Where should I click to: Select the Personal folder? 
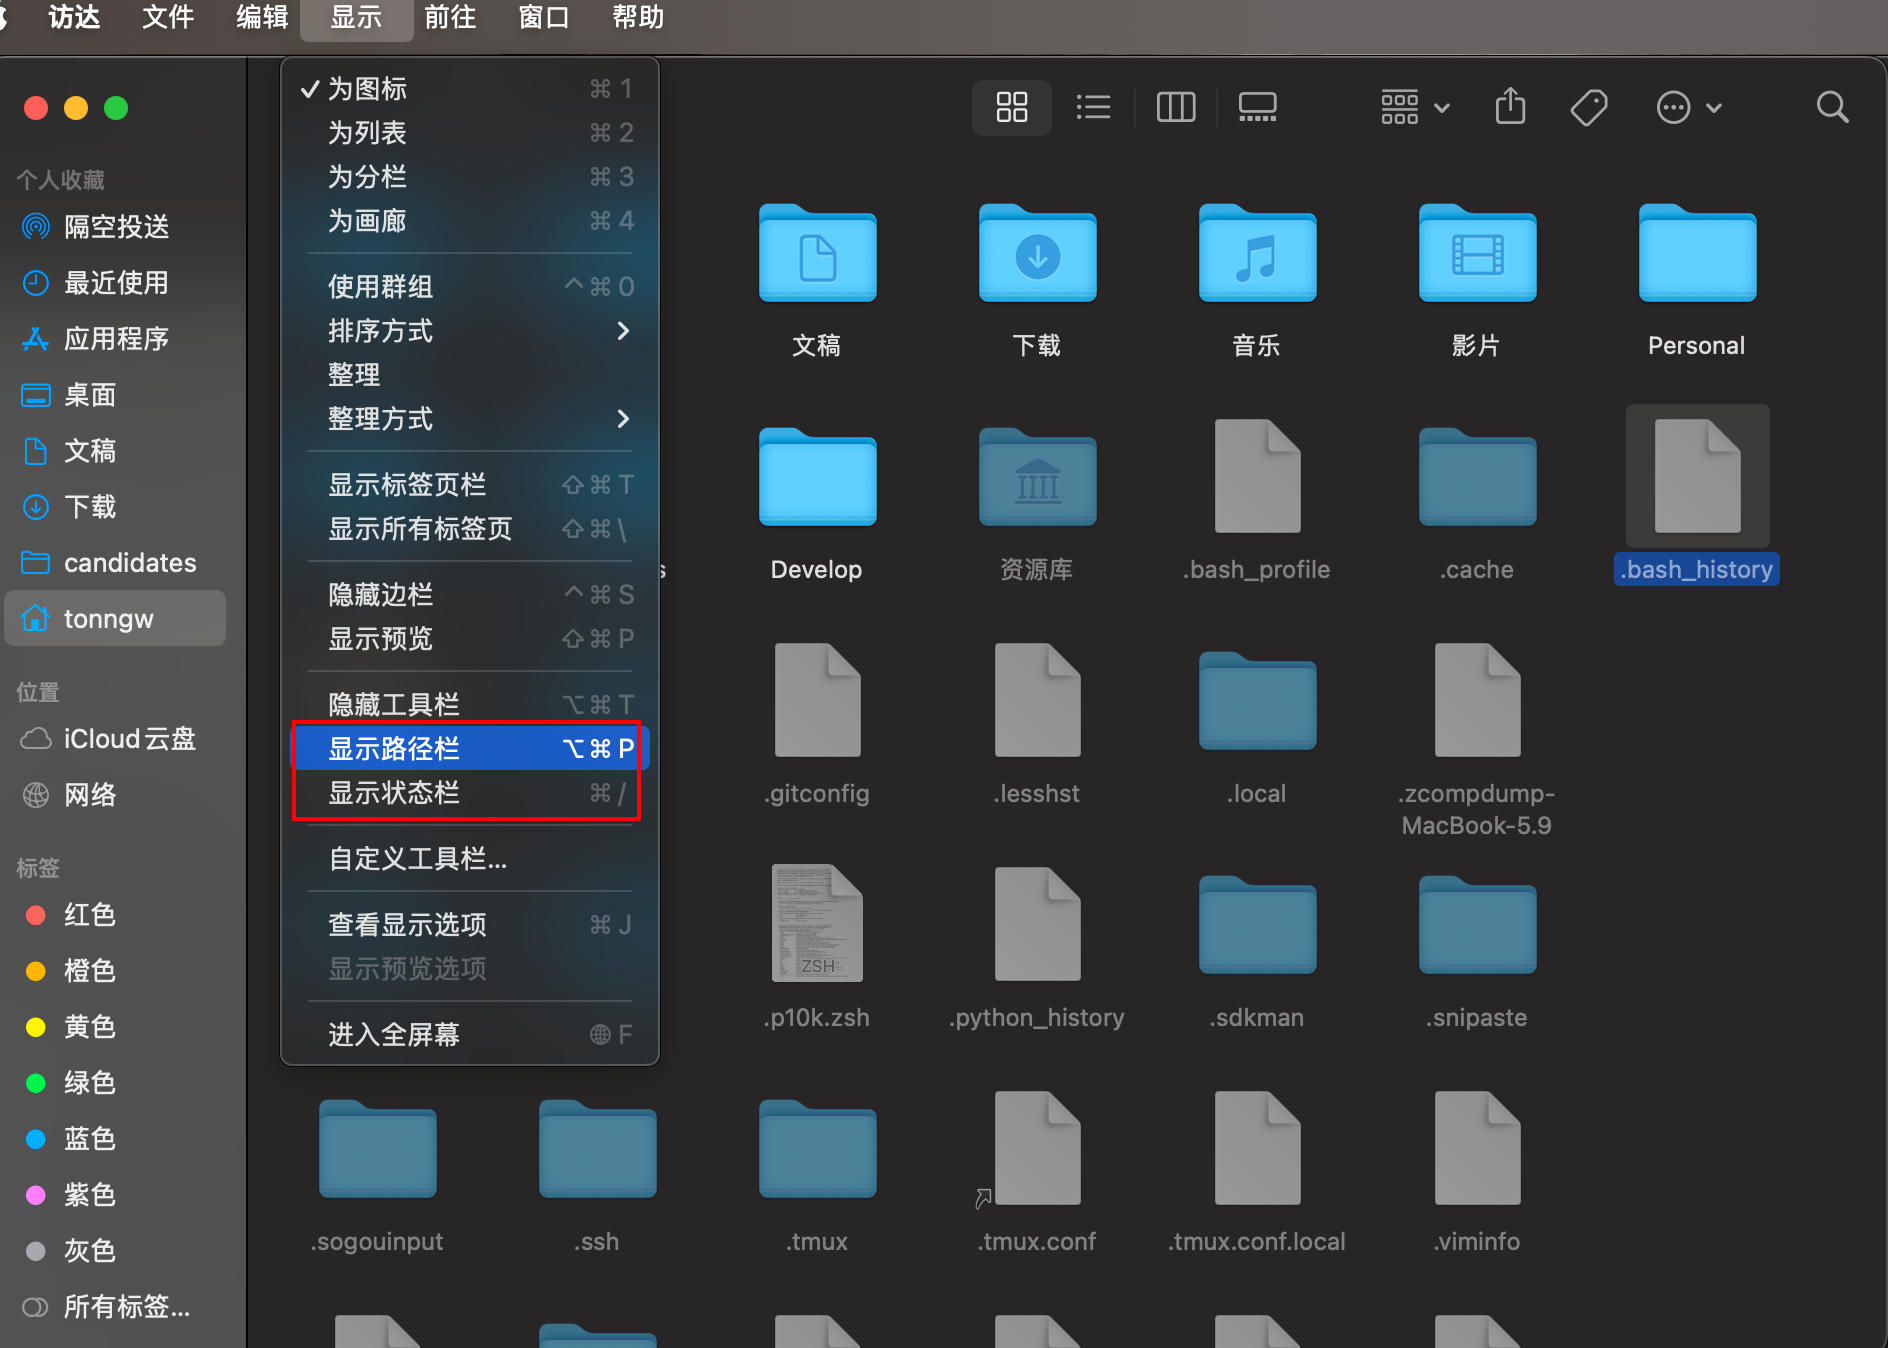(1697, 254)
